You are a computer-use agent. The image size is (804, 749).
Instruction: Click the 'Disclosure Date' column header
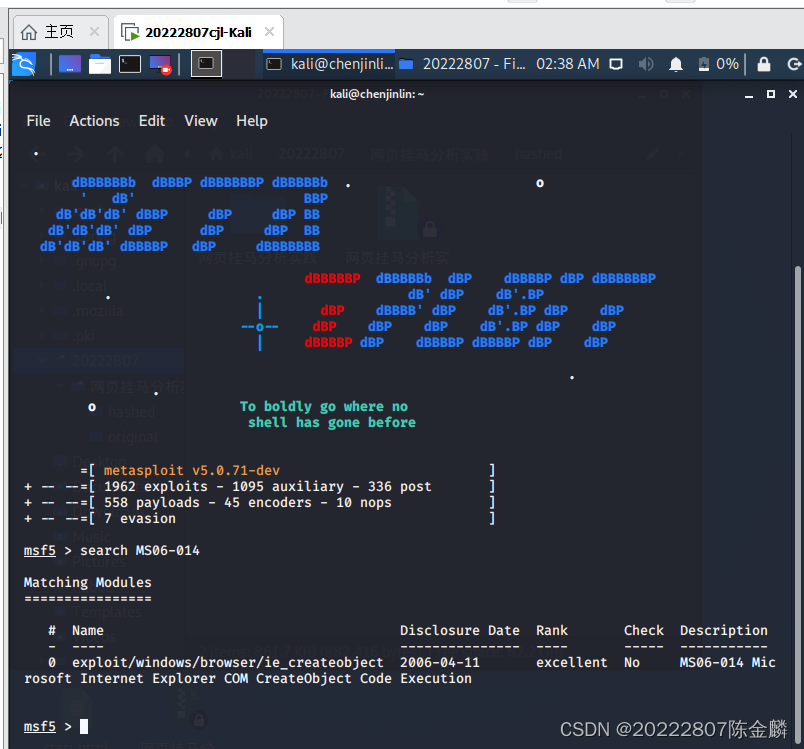pos(460,631)
